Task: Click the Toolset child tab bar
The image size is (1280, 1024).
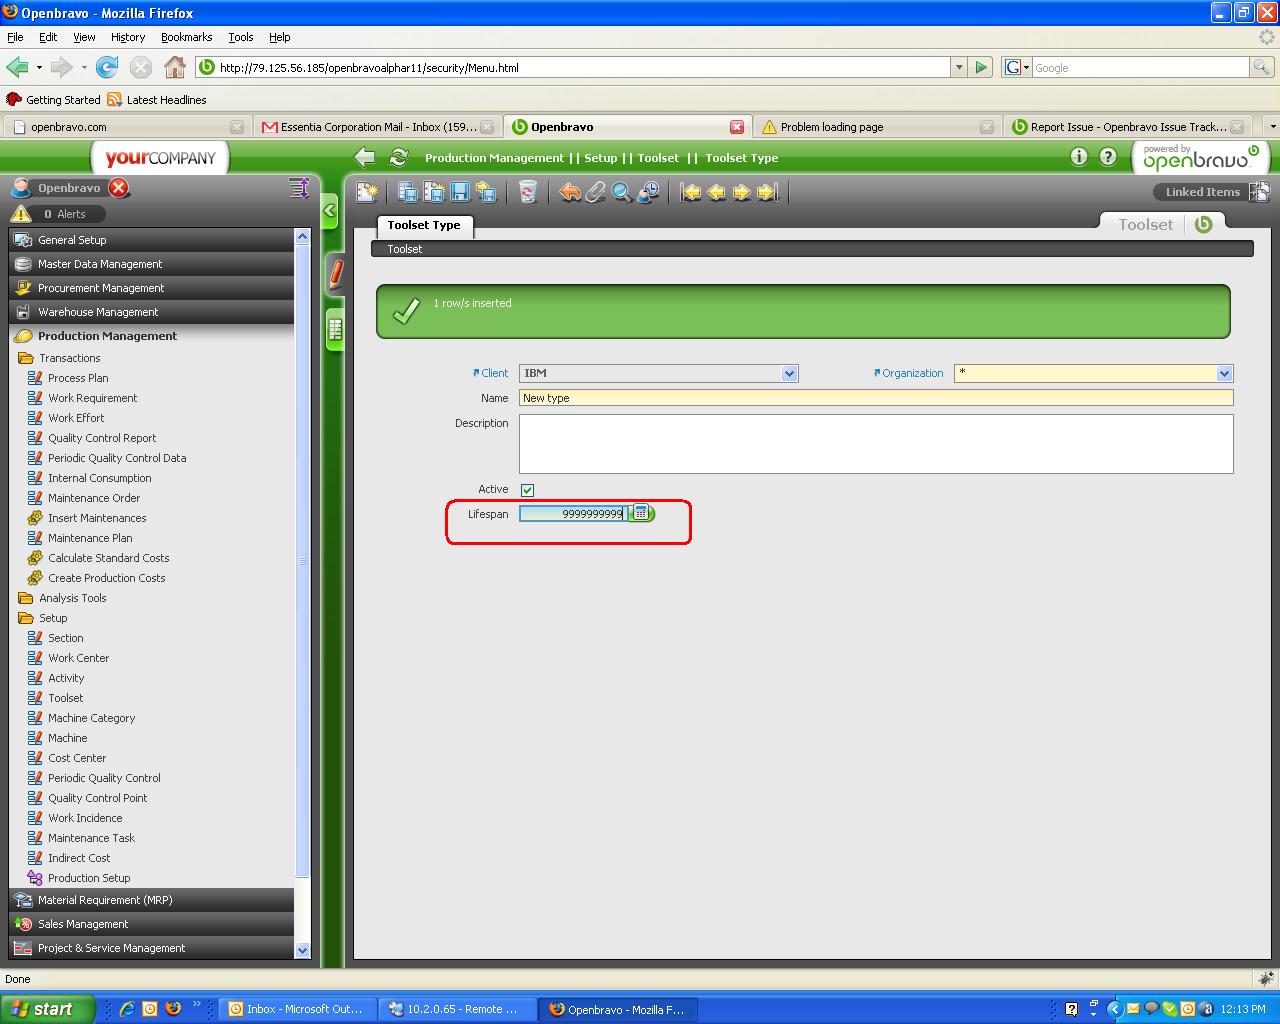Action: click(x=812, y=249)
